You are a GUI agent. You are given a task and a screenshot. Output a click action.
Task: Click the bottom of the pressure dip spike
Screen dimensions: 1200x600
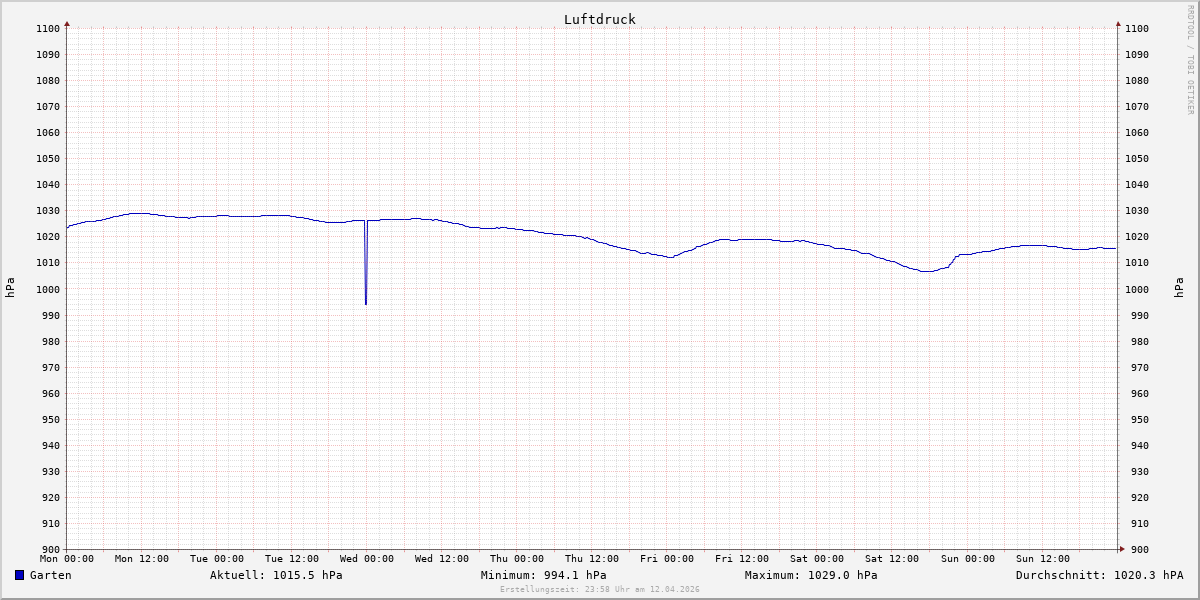[x=366, y=303]
